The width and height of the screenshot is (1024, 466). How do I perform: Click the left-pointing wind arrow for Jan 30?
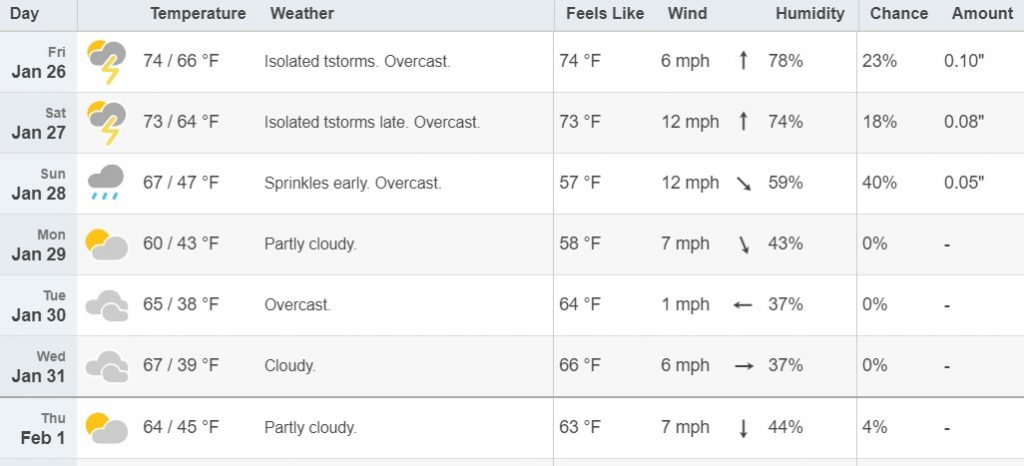[743, 305]
